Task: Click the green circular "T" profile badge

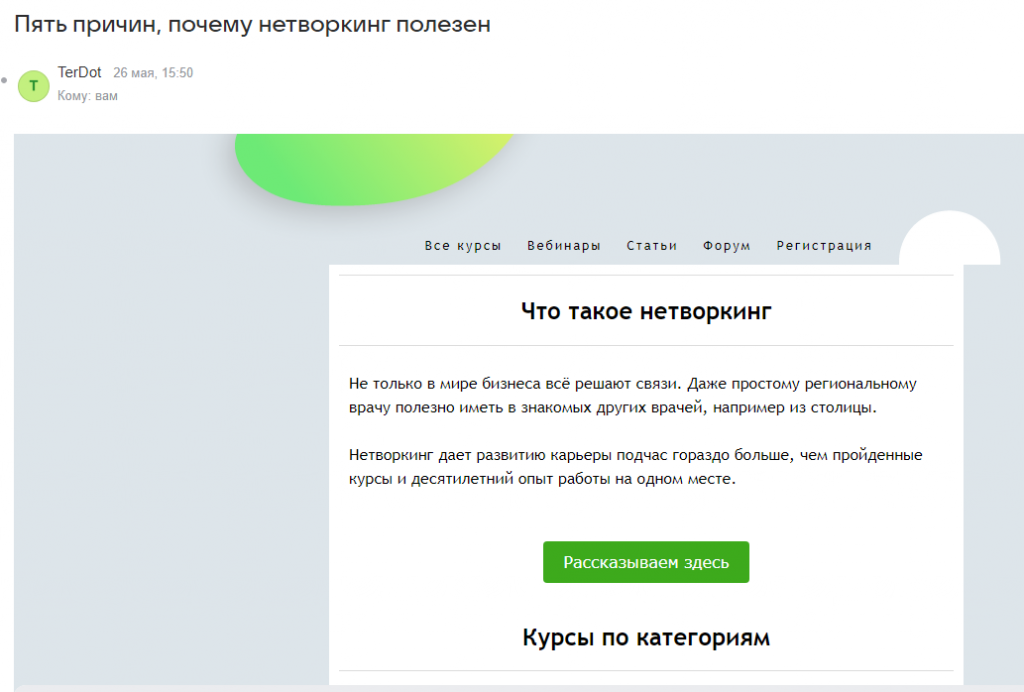Action: tap(33, 86)
